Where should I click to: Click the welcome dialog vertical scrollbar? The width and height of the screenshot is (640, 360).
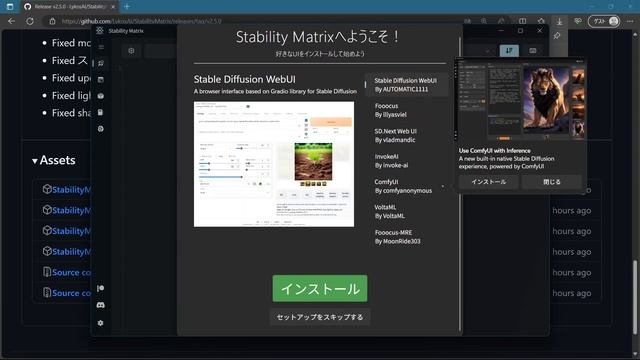click(x=460, y=184)
